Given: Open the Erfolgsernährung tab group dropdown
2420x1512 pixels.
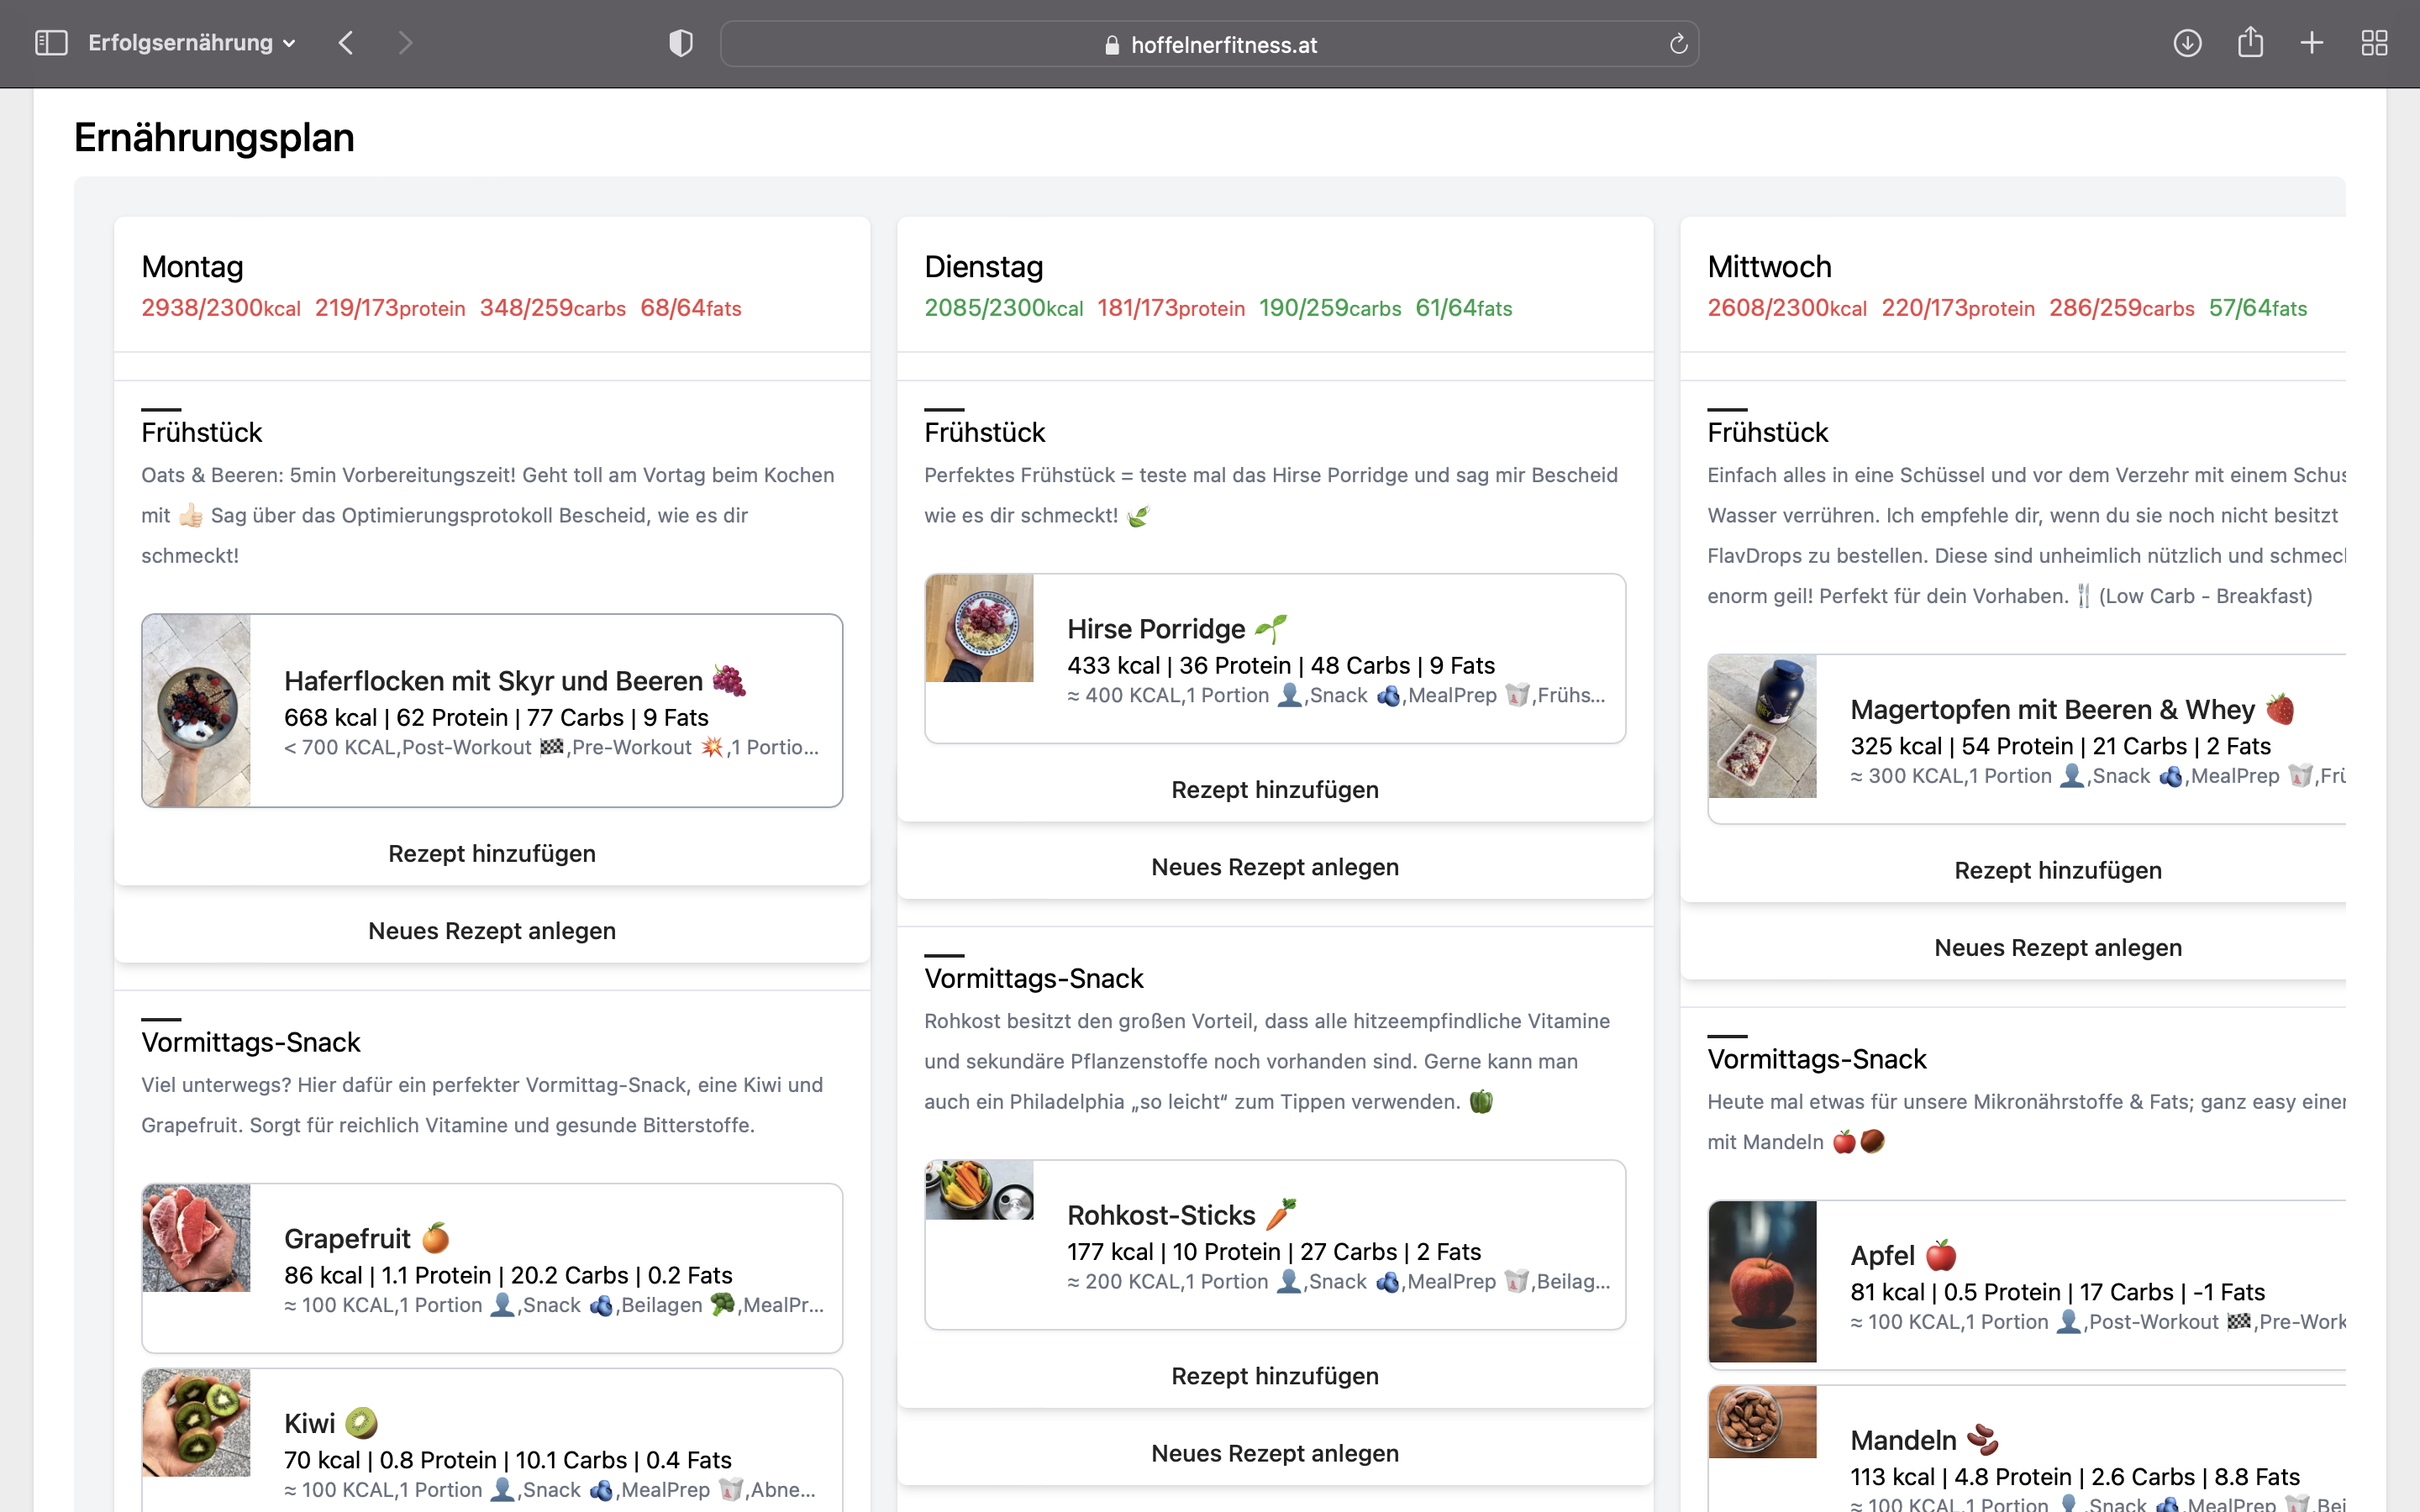Looking at the screenshot, I should [x=192, y=43].
